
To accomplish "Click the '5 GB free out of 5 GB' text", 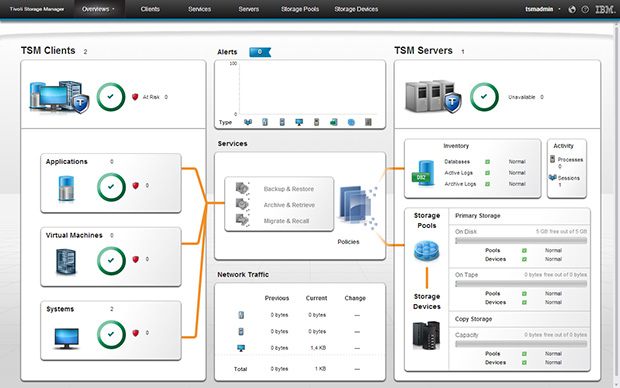I will click(x=561, y=231).
